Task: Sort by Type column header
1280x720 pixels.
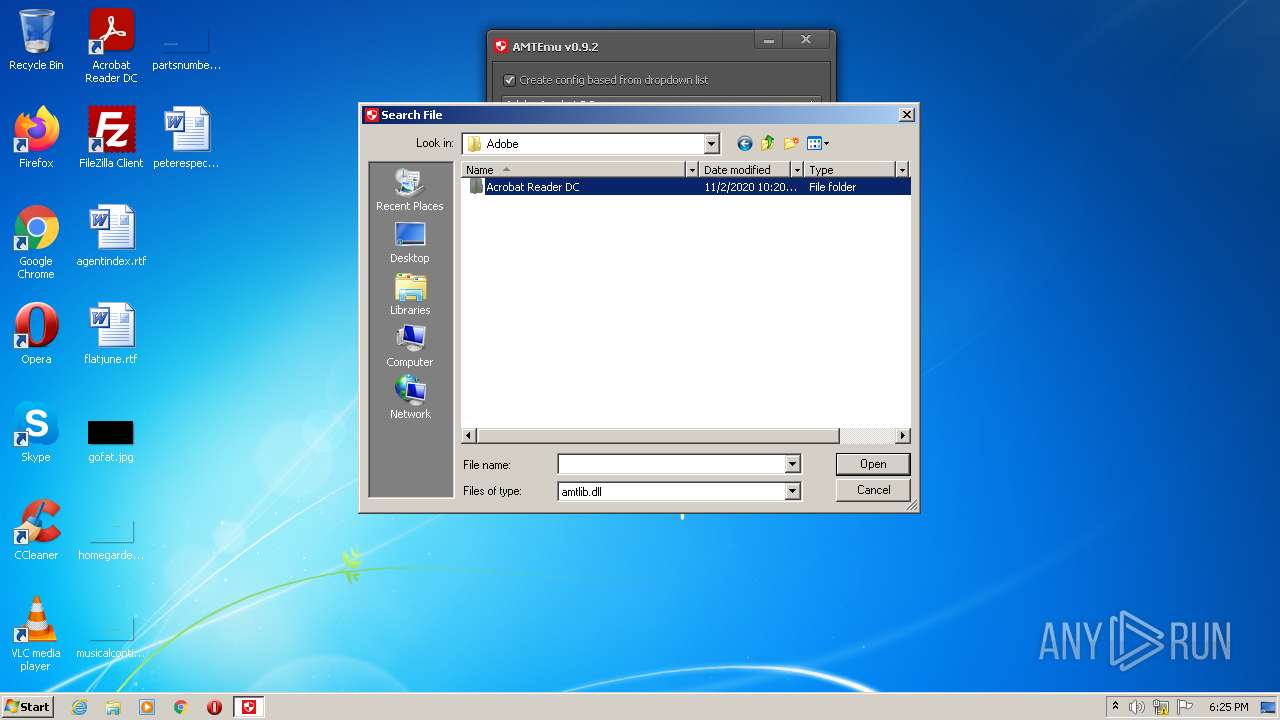Action: (850, 170)
